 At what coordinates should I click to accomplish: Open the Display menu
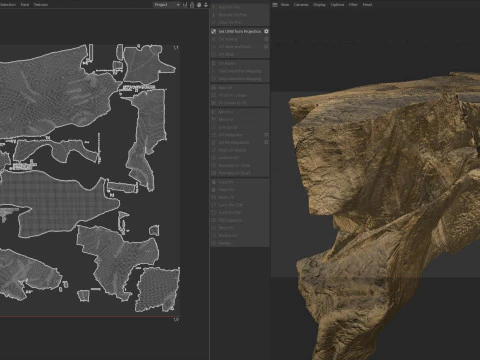coord(319,5)
